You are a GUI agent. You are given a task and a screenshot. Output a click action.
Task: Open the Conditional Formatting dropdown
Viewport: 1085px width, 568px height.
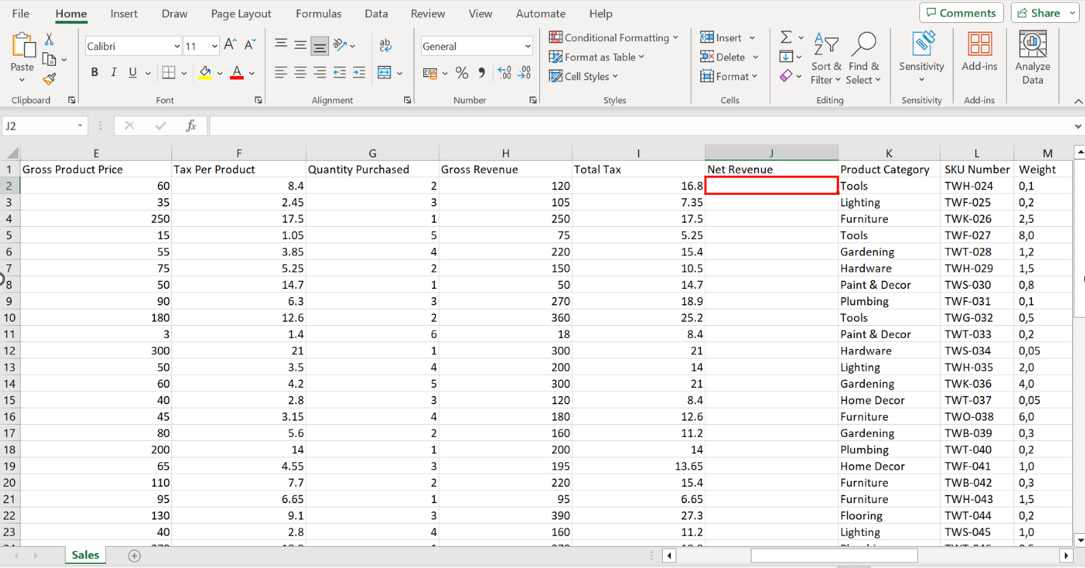(614, 38)
